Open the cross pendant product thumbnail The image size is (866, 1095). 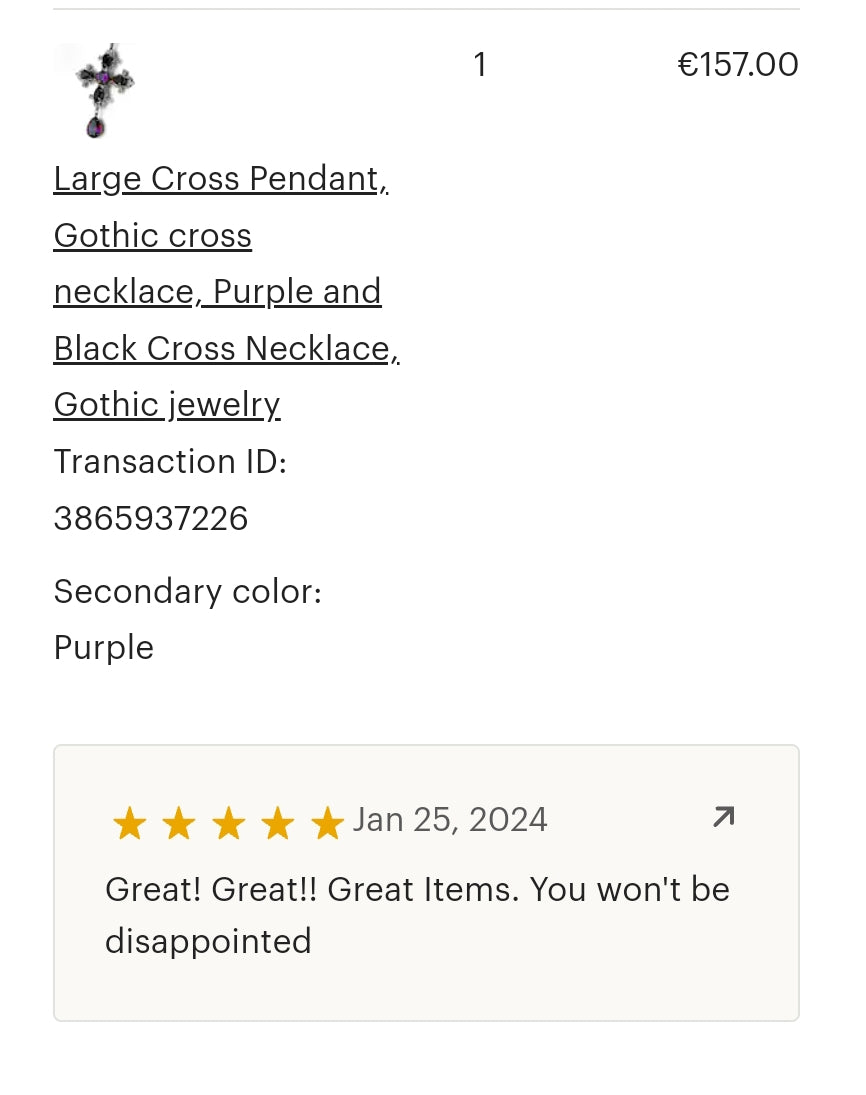click(96, 91)
